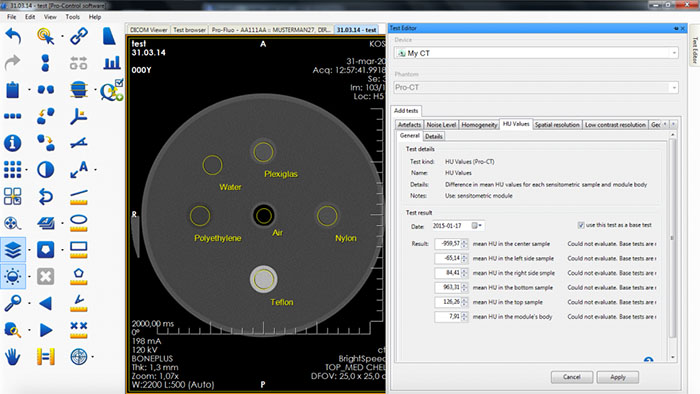Switch to the Test browser tab

(x=189, y=30)
